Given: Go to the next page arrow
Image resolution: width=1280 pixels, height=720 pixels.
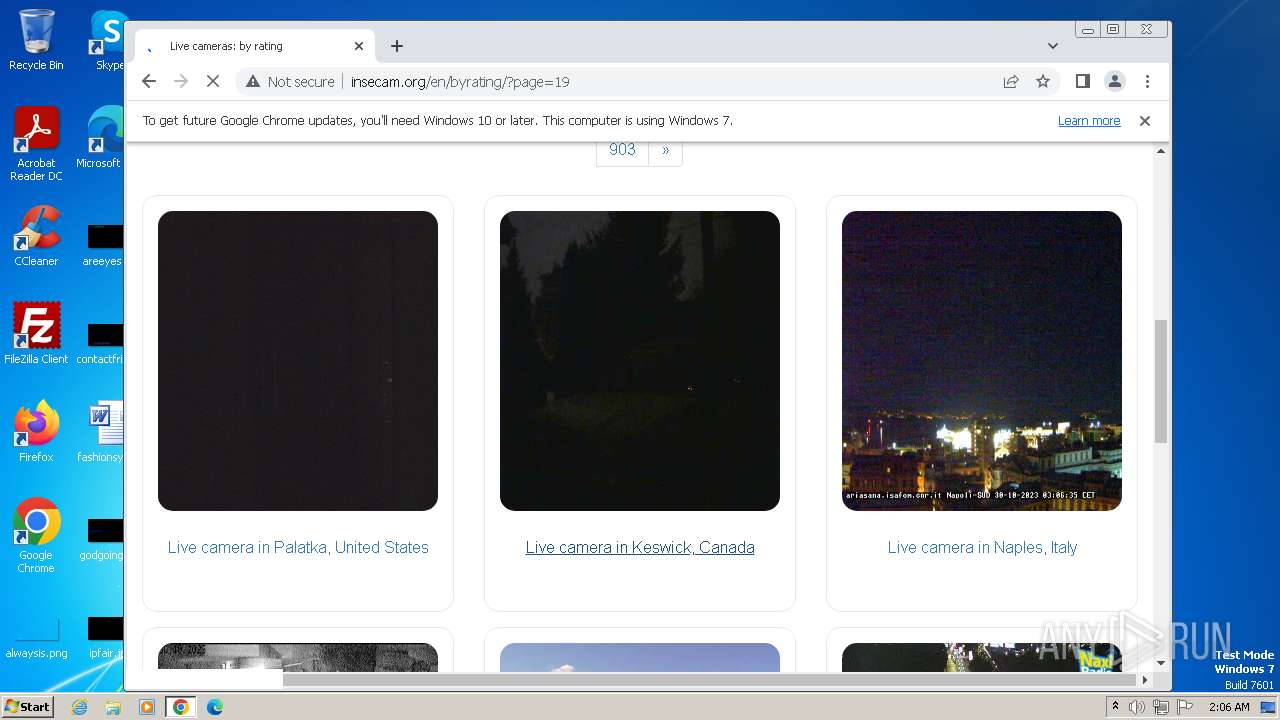Looking at the screenshot, I should coord(666,150).
